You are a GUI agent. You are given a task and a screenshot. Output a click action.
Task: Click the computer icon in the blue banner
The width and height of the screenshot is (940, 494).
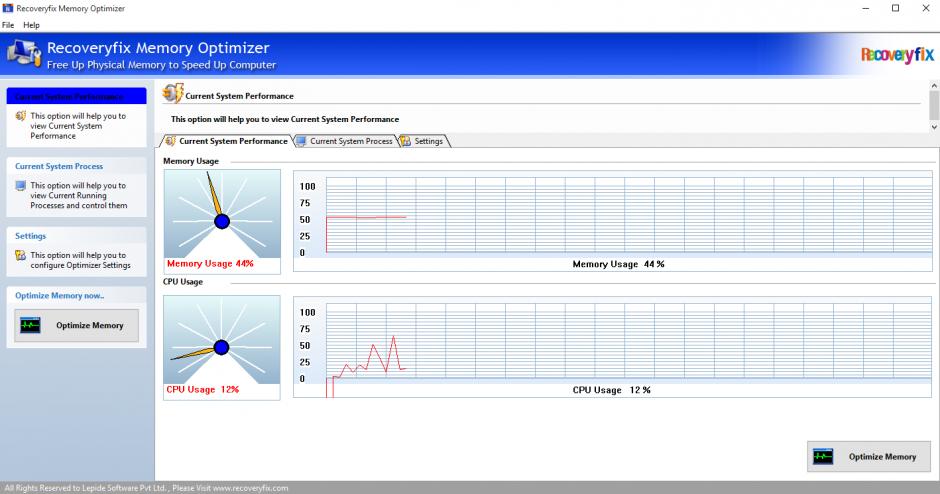click(24, 56)
